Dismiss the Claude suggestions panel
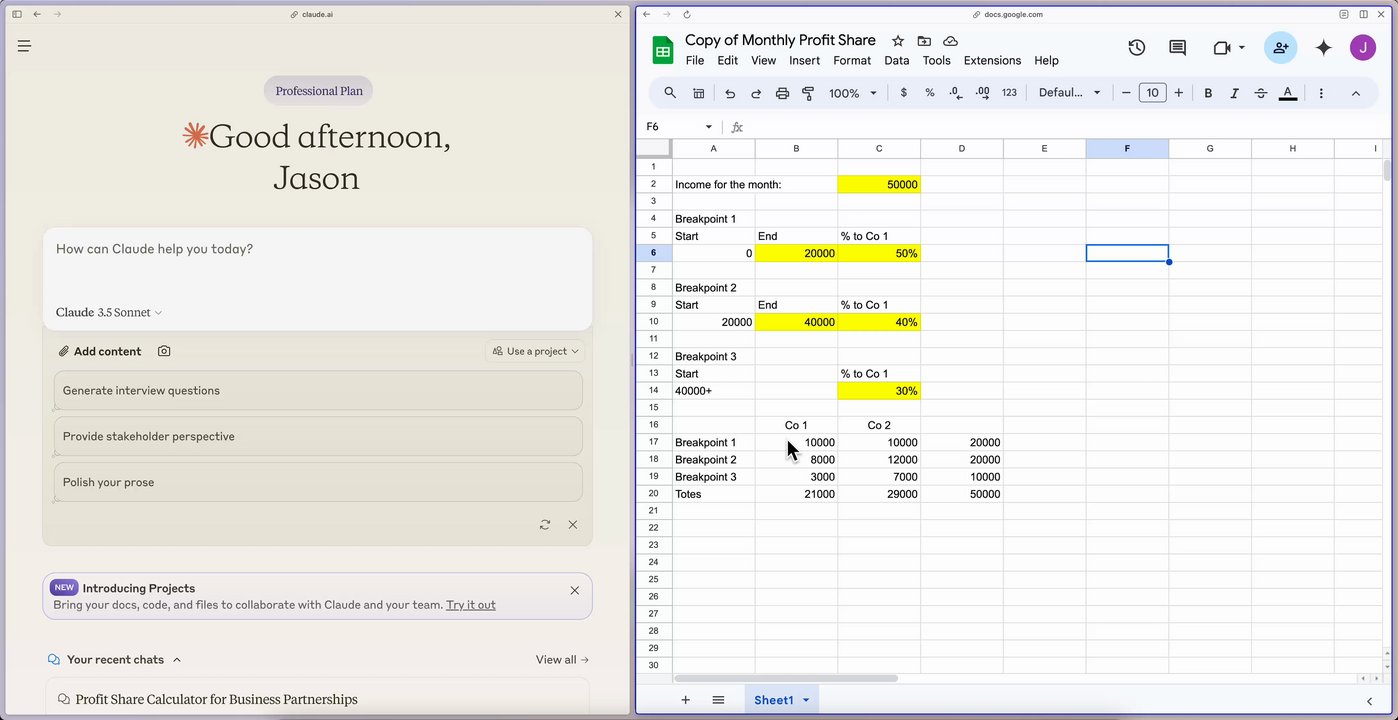This screenshot has height=720, width=1398. click(573, 524)
